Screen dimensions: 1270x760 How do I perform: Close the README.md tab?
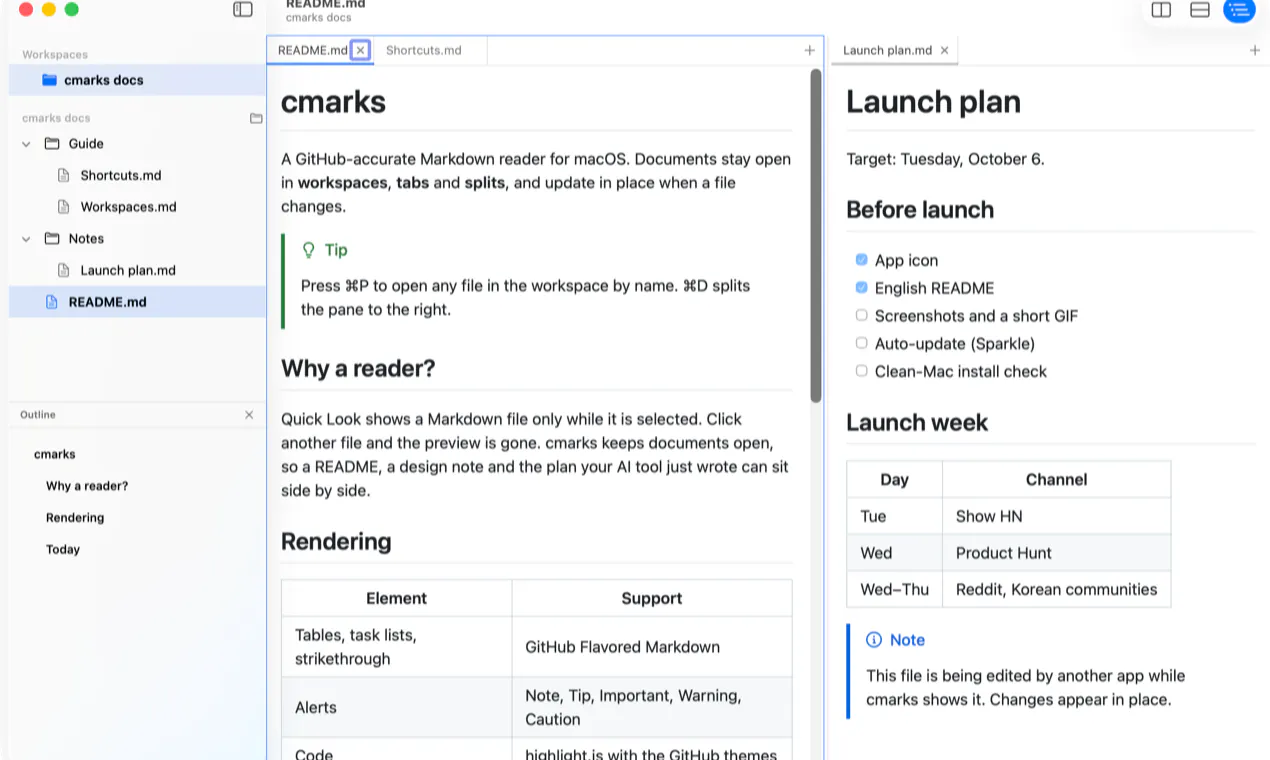pos(360,50)
